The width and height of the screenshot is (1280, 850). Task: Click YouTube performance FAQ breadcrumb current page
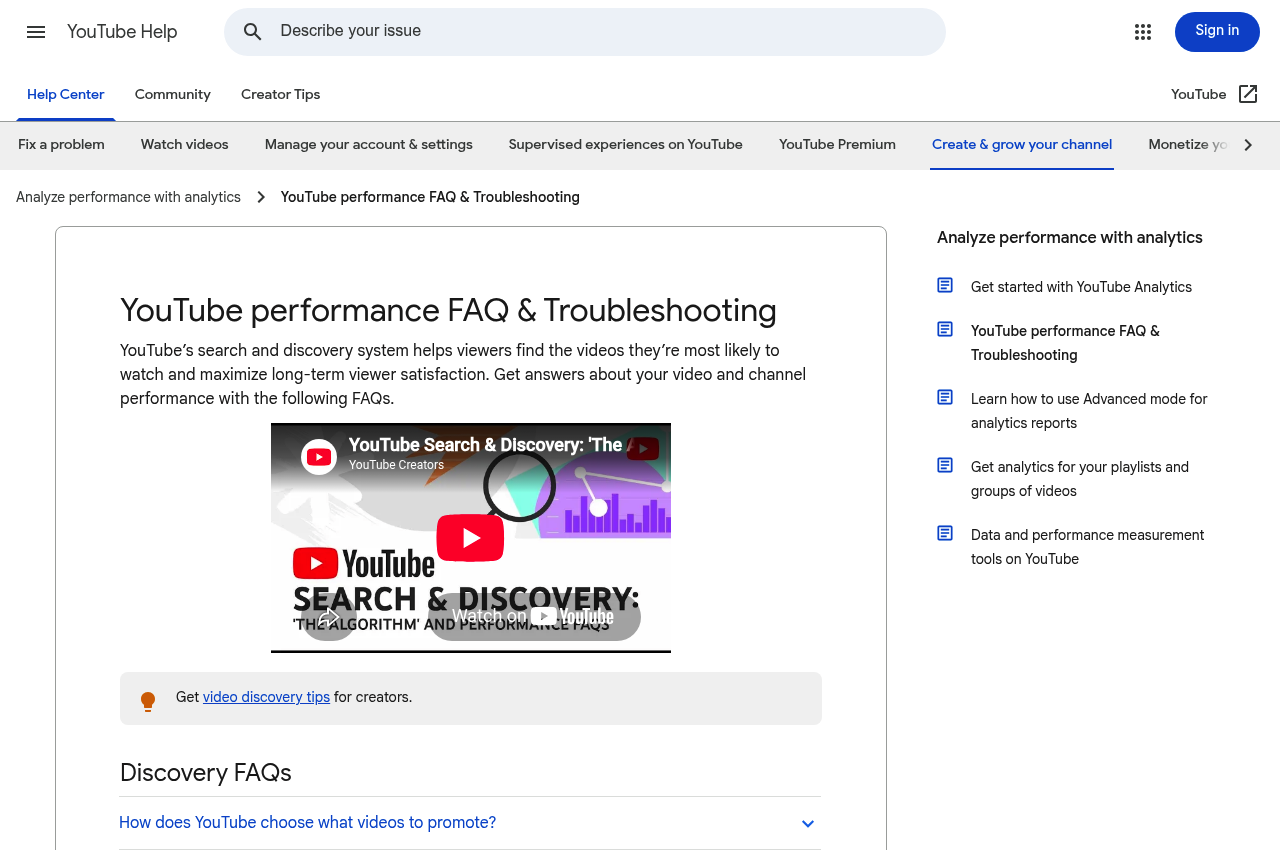430,197
